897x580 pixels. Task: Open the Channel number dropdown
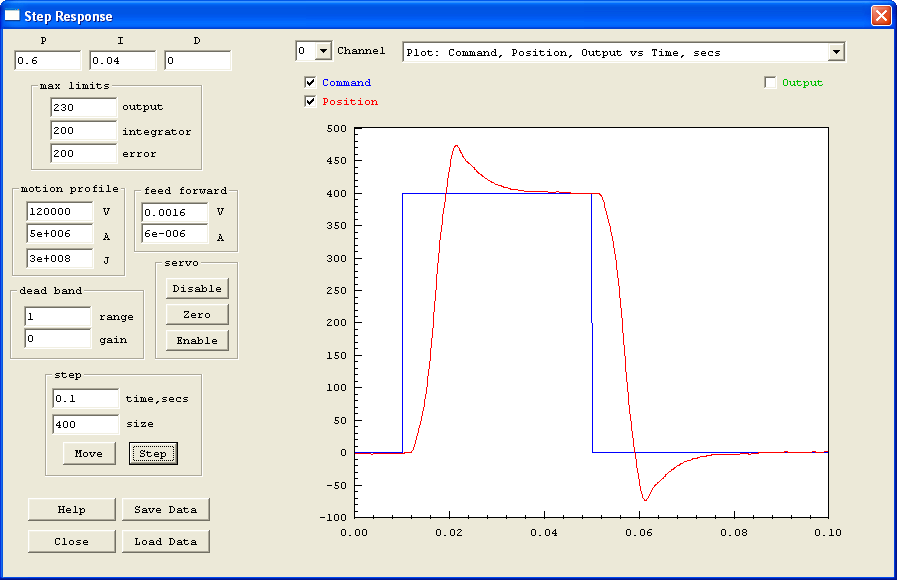tap(323, 51)
